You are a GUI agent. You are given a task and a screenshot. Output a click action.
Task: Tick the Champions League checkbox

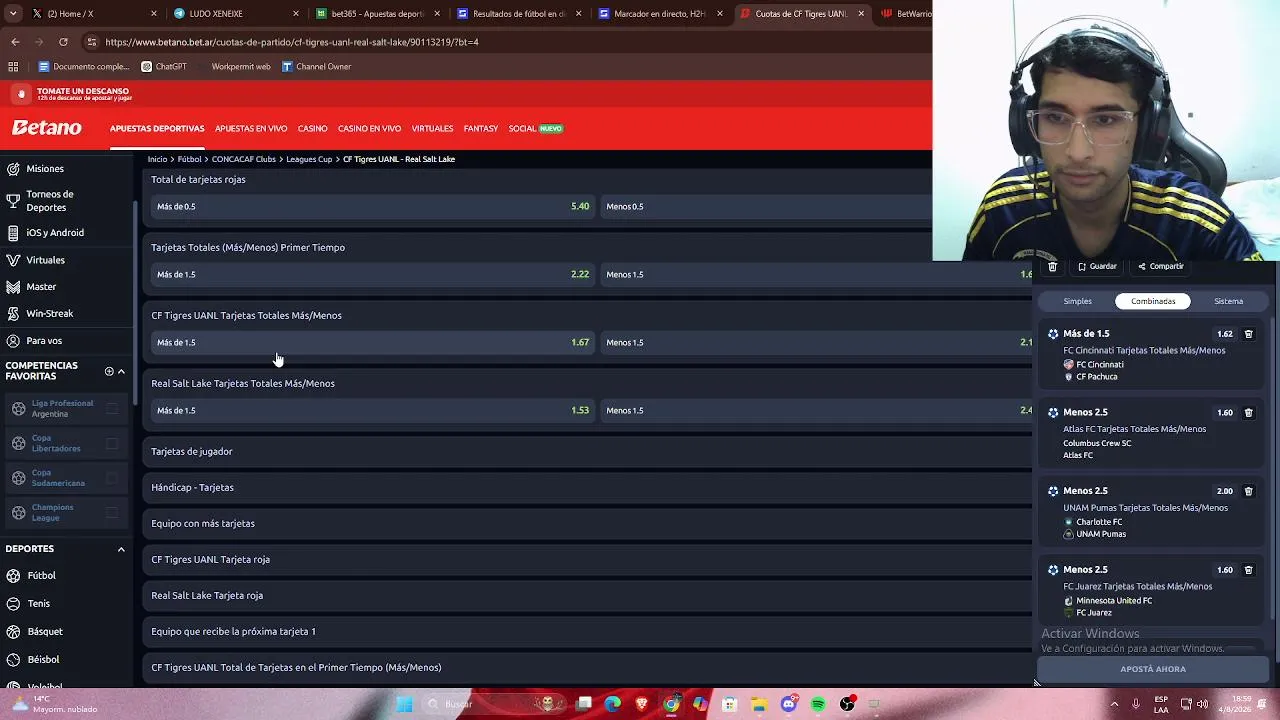pos(112,513)
